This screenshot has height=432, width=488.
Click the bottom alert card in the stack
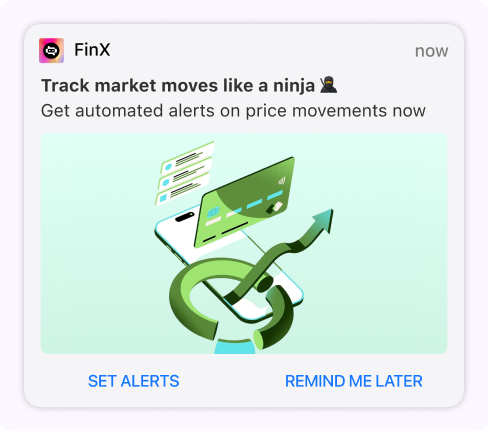coord(182,190)
